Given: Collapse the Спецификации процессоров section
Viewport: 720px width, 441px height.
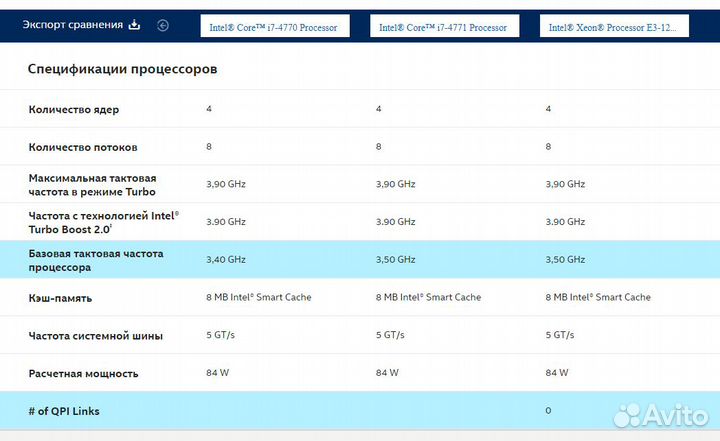Looking at the screenshot, I should [x=123, y=70].
